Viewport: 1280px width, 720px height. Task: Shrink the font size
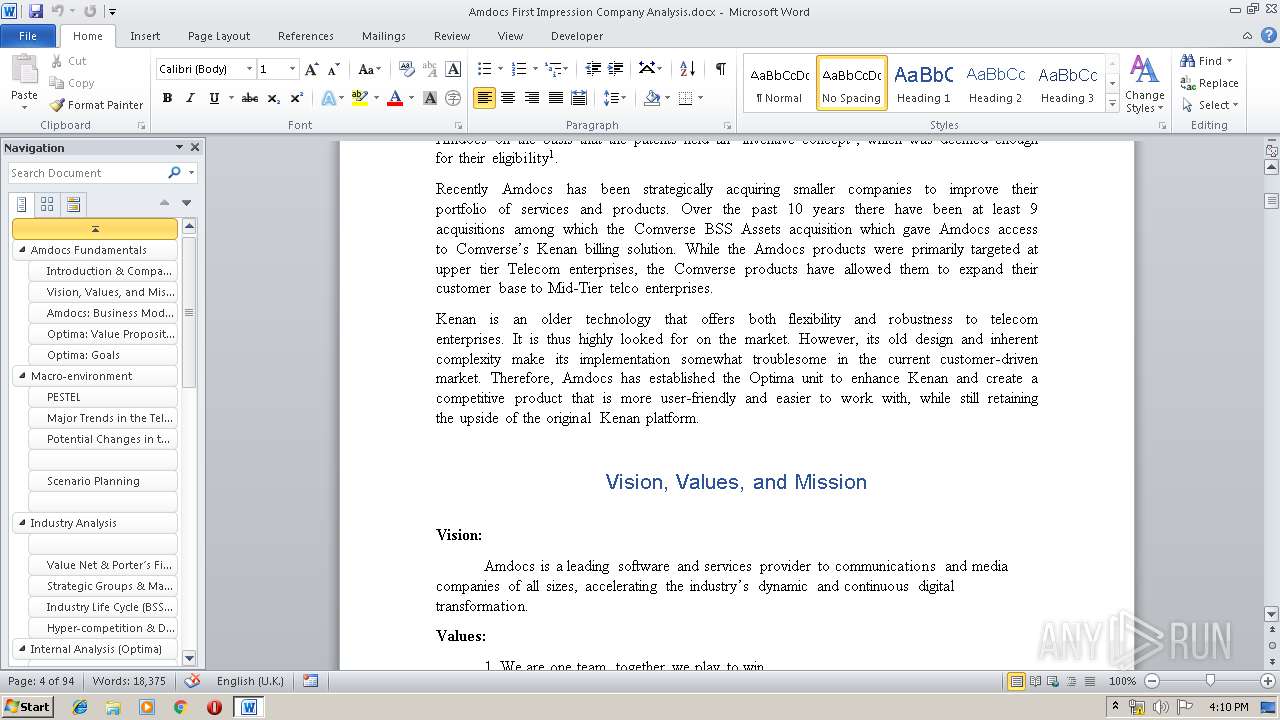coord(334,69)
